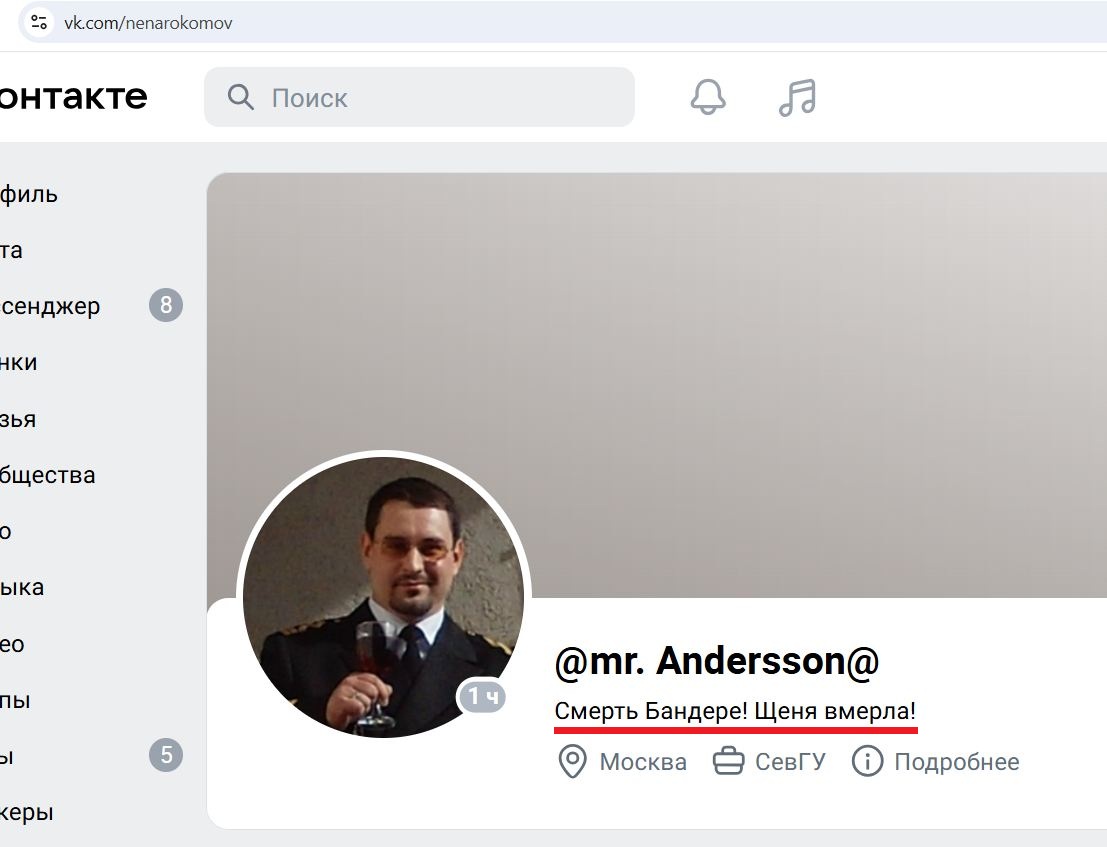Open Сообщества in the sidebar
Viewport: 1107px width, 847px height.
click(x=47, y=475)
